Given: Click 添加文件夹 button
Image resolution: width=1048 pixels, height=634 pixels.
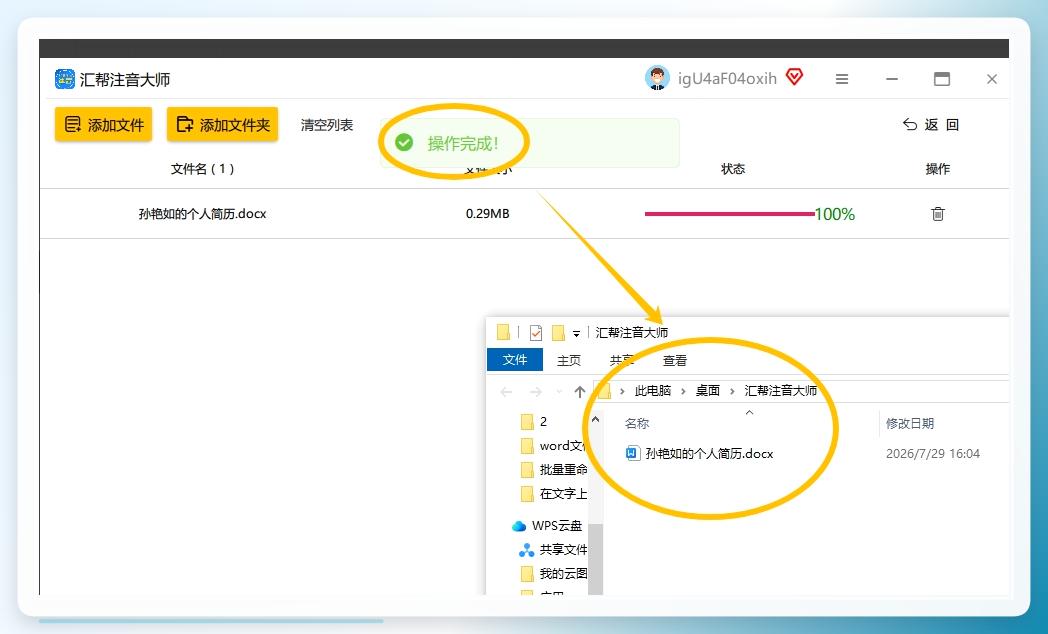Looking at the screenshot, I should click(223, 124).
